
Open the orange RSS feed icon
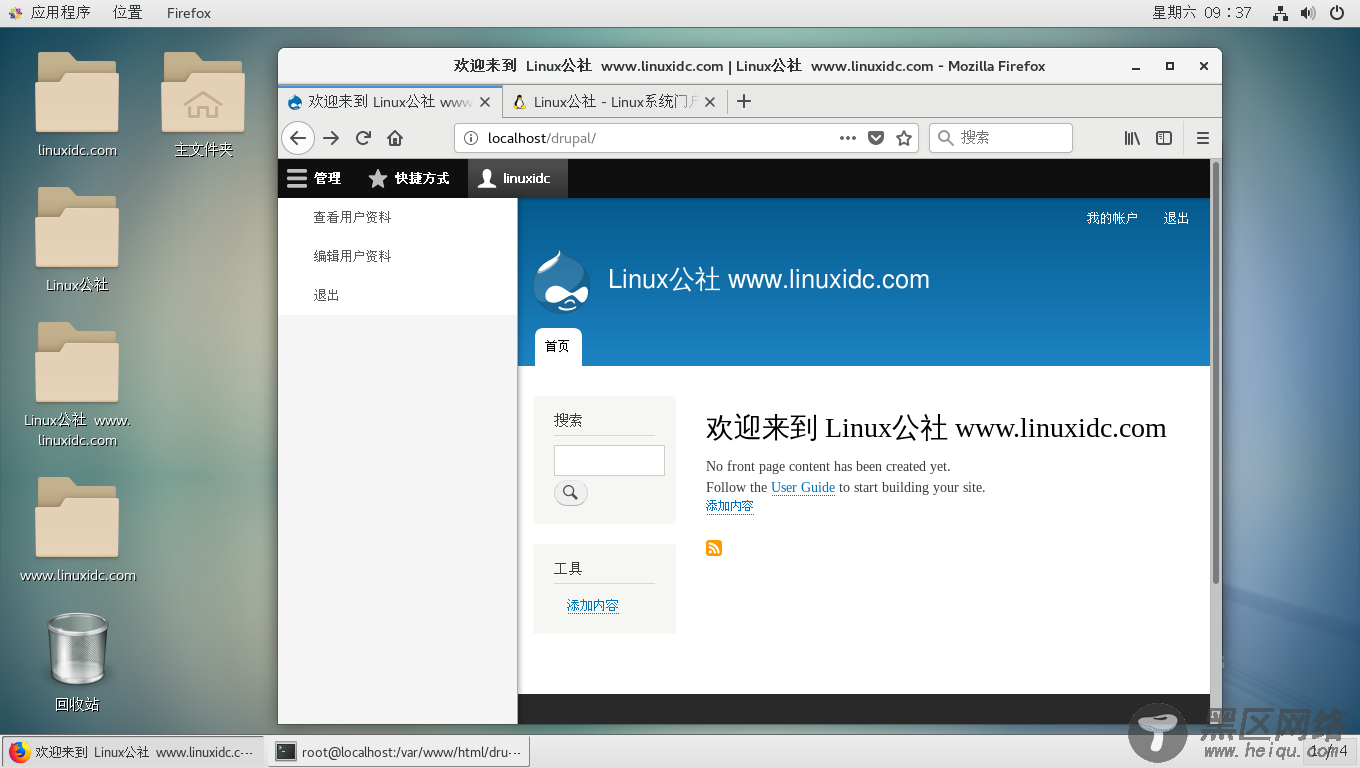714,548
